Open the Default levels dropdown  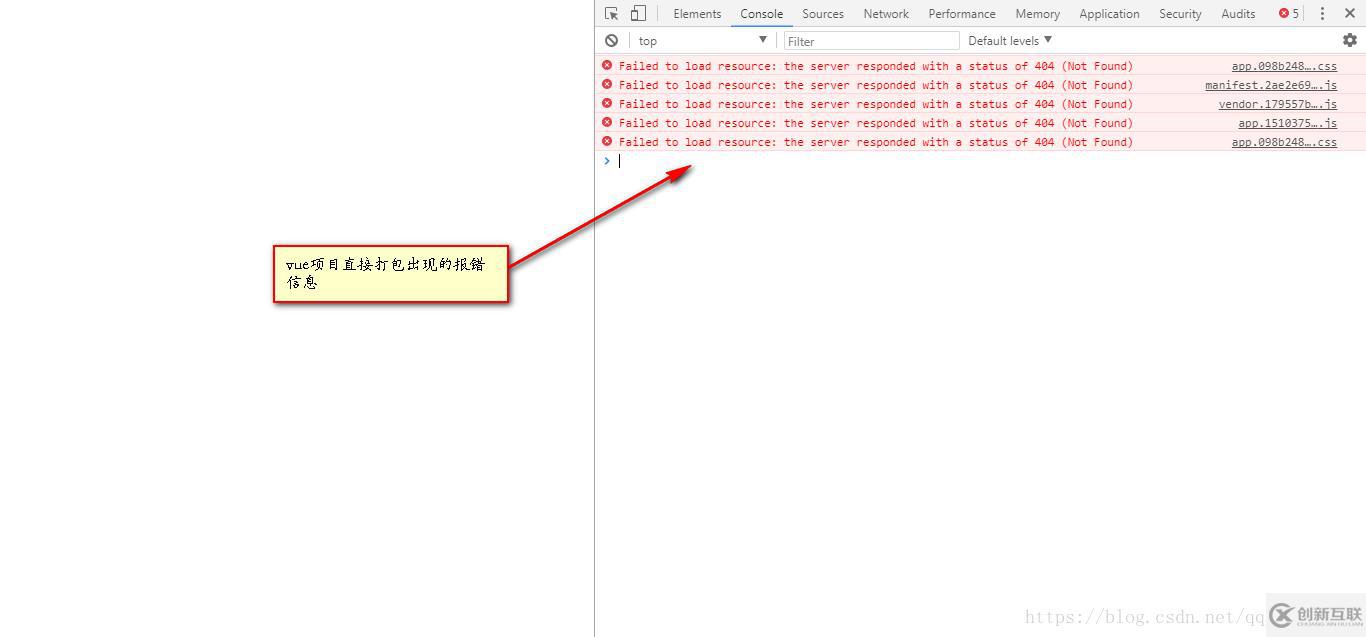(1010, 40)
